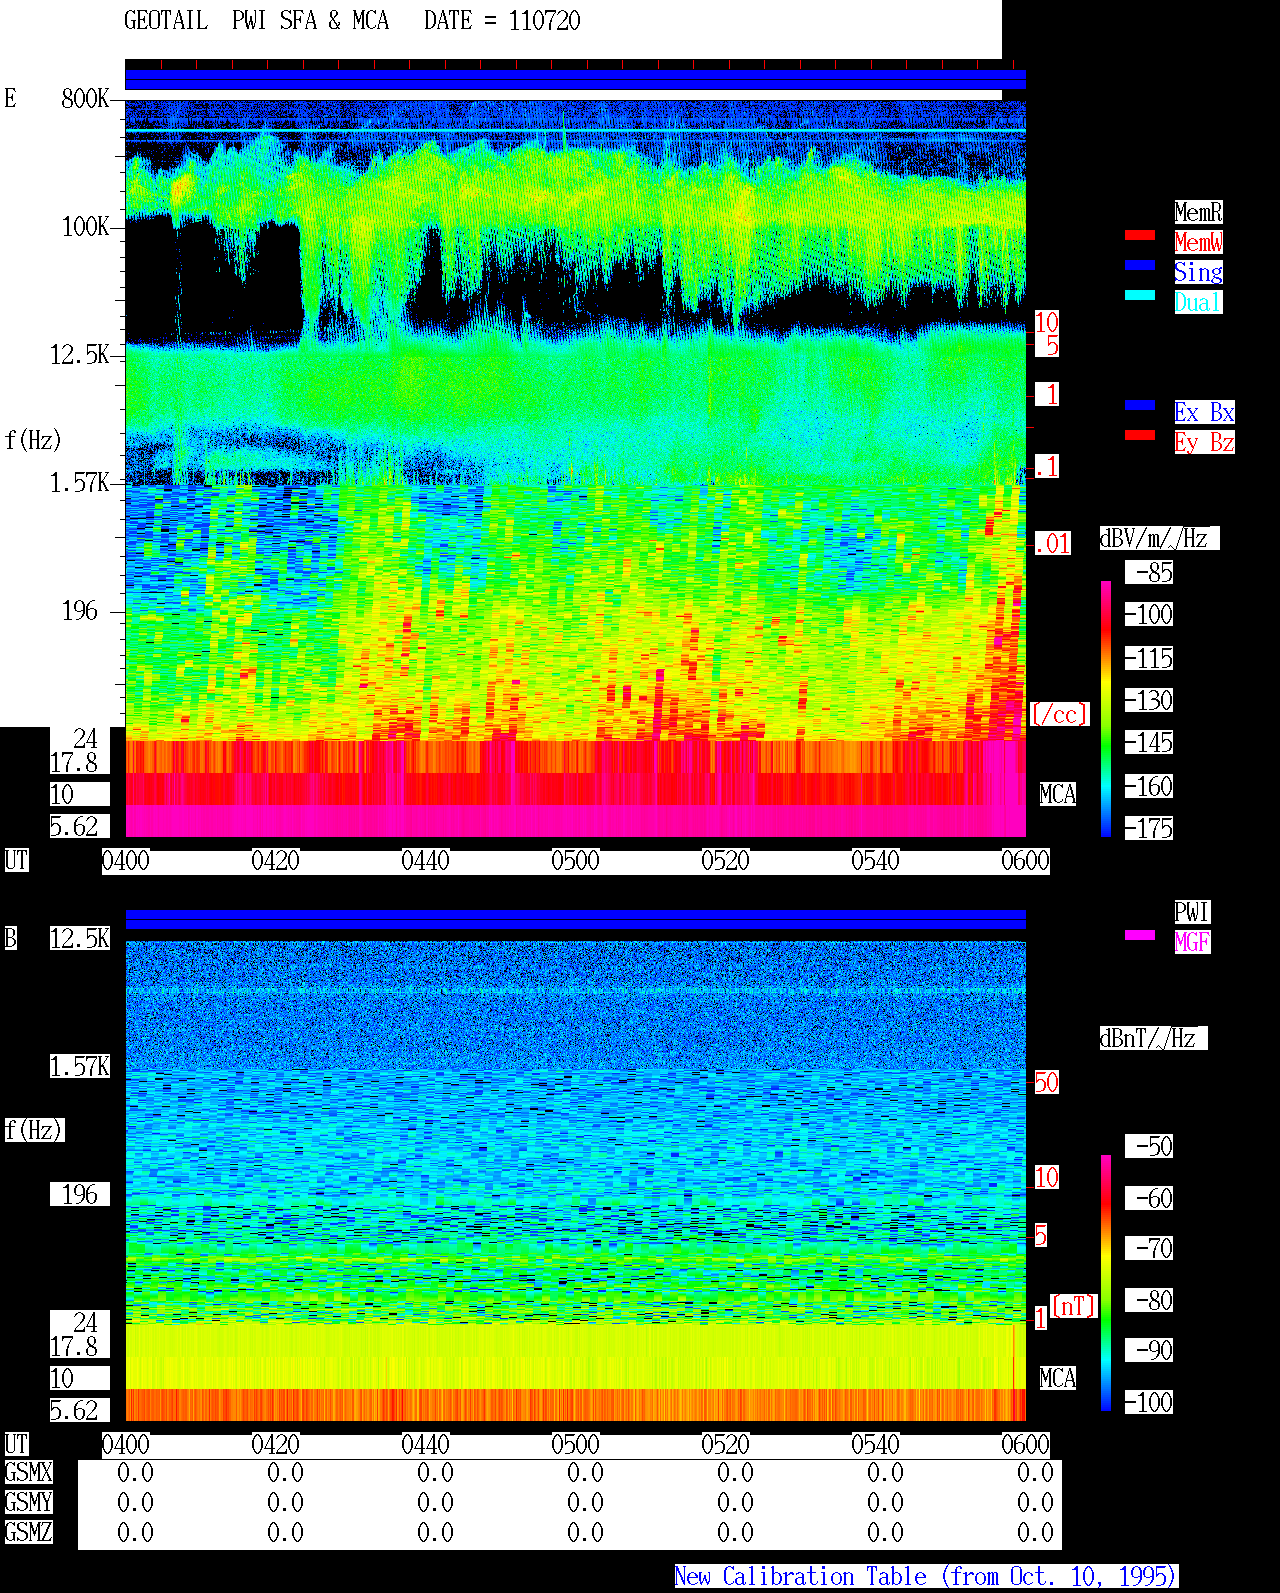The height and width of the screenshot is (1593, 1280).
Task: Click the red MemW legend swatch
Action: pyautogui.click(x=1140, y=235)
